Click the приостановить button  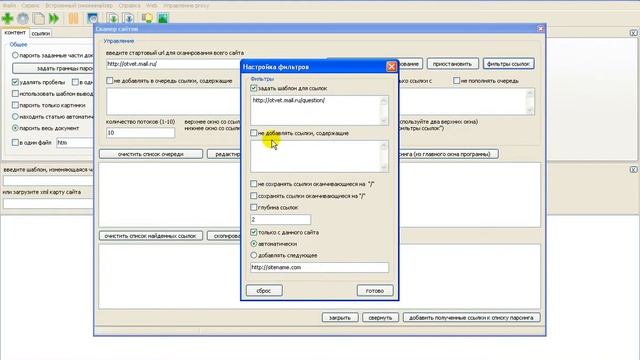(452, 64)
